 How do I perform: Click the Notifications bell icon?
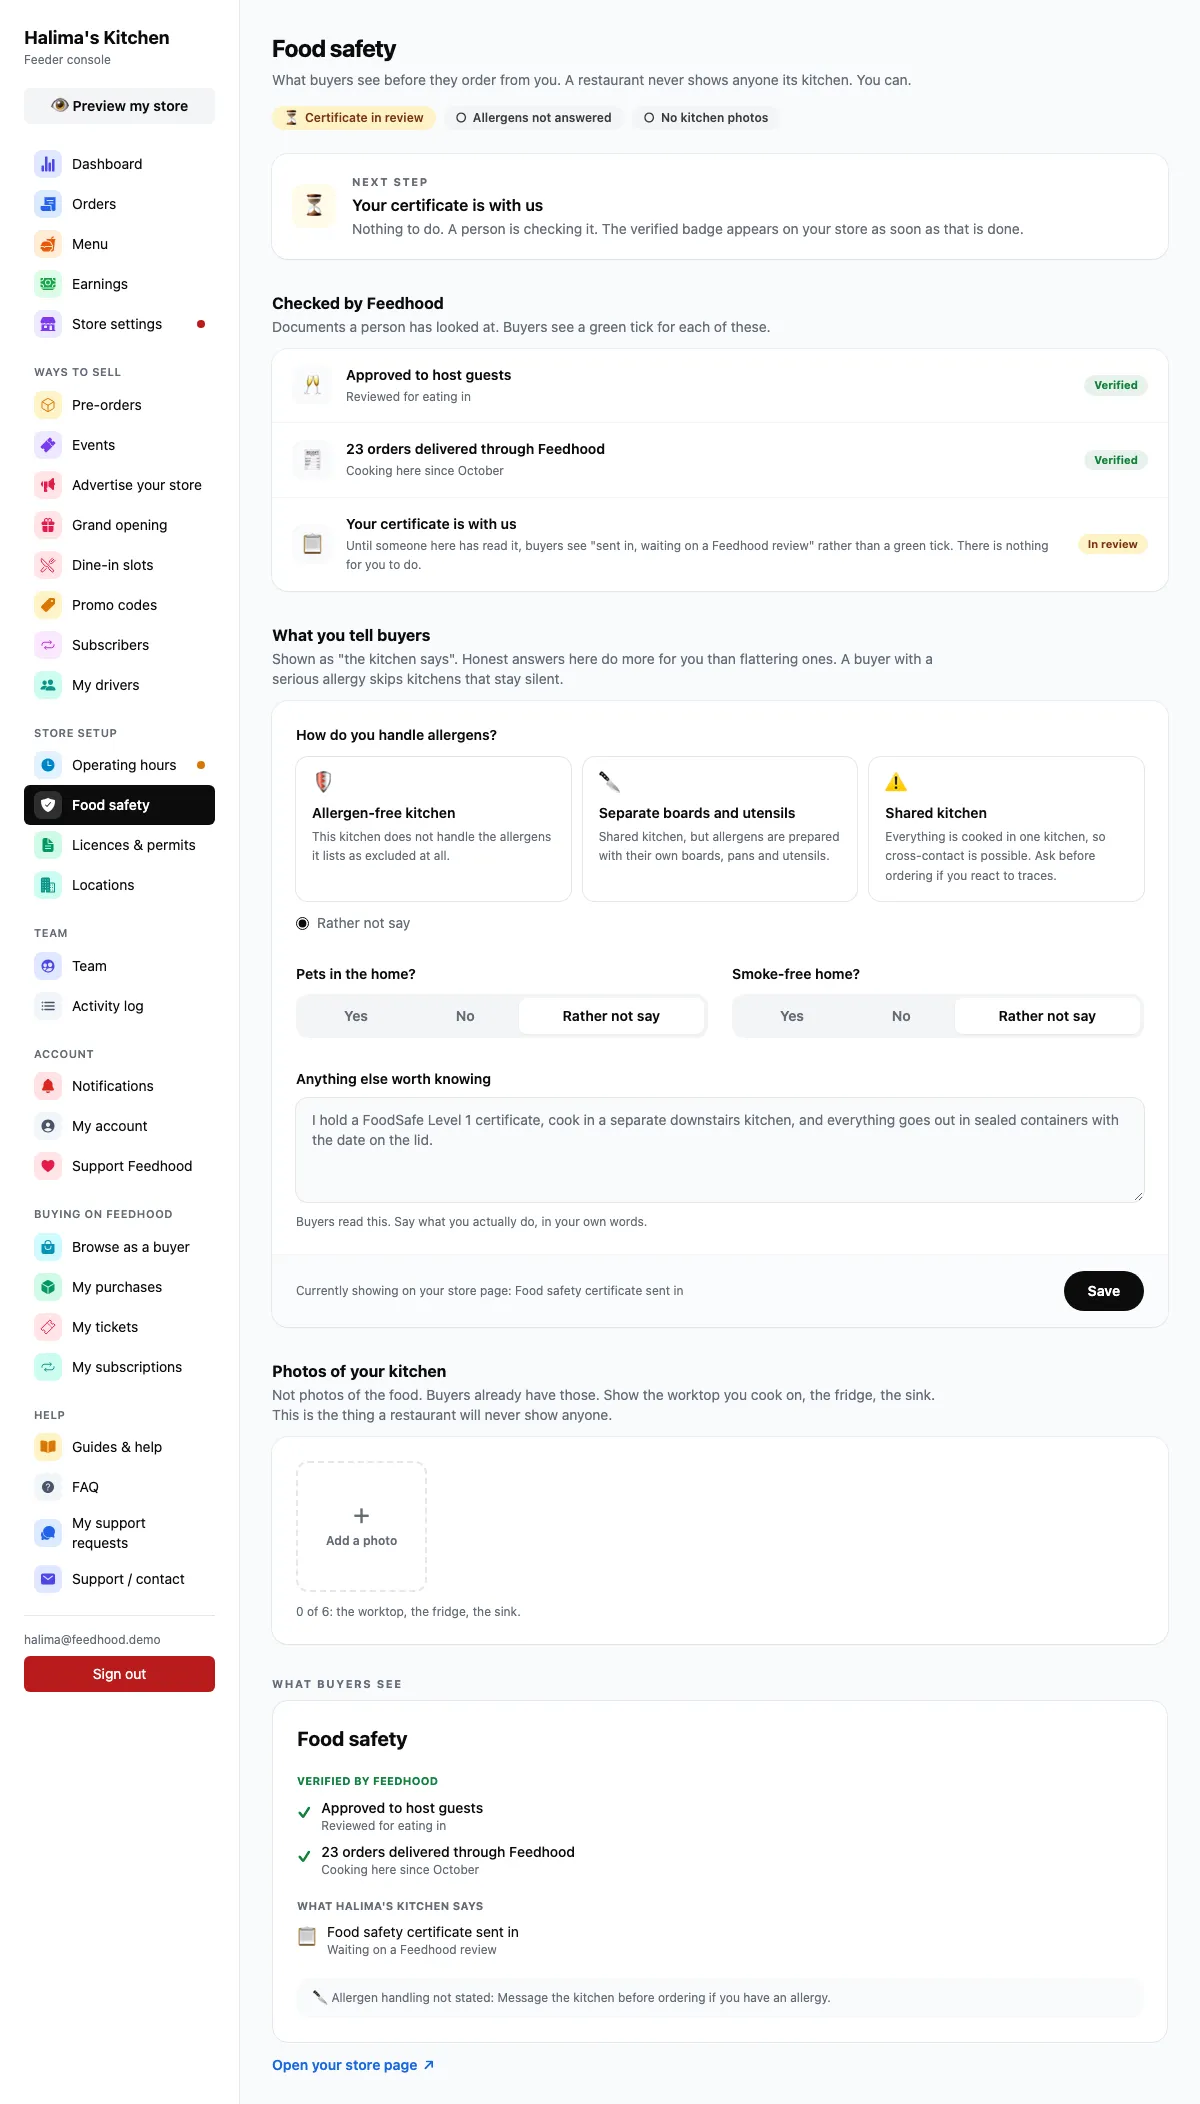pos(48,1086)
